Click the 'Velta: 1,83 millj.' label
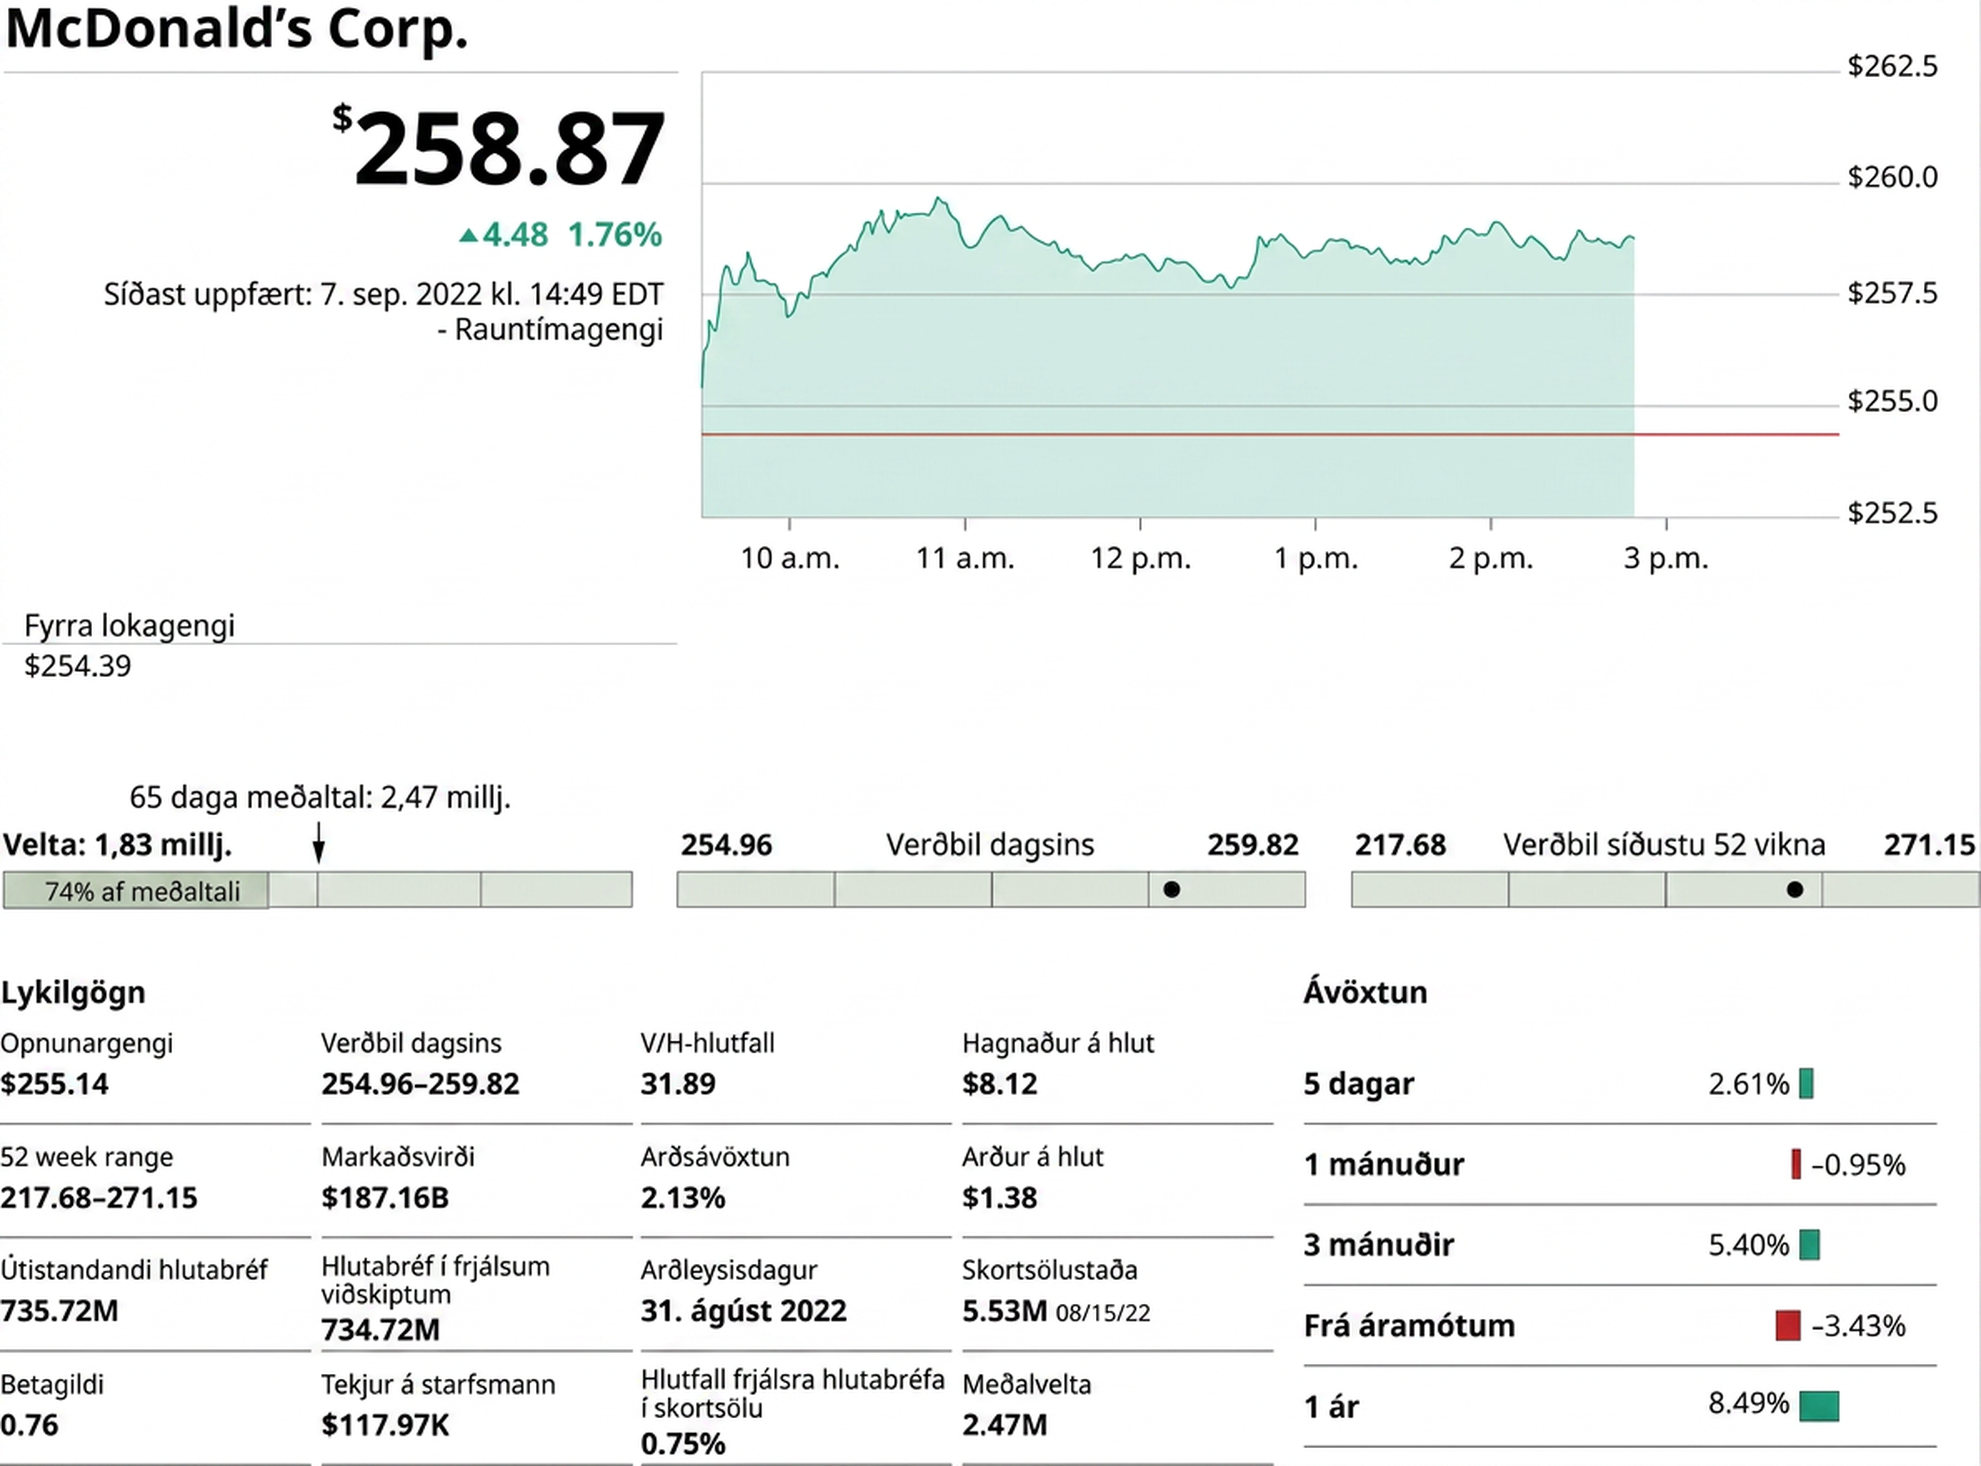The width and height of the screenshot is (1981, 1466). [x=117, y=845]
